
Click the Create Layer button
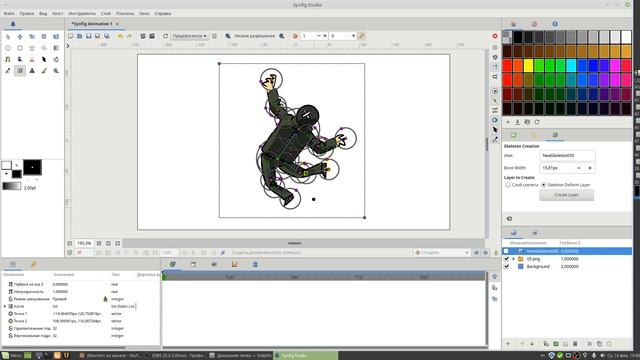click(x=567, y=195)
